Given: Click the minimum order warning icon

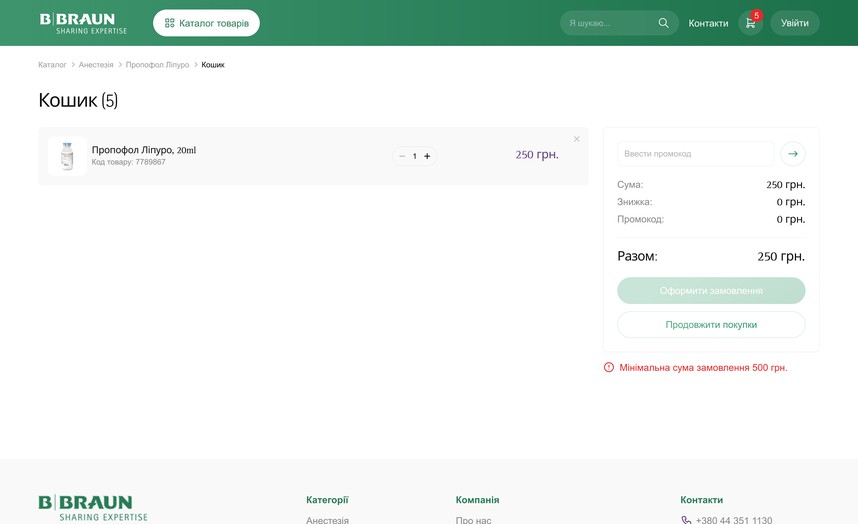Looking at the screenshot, I should point(608,367).
